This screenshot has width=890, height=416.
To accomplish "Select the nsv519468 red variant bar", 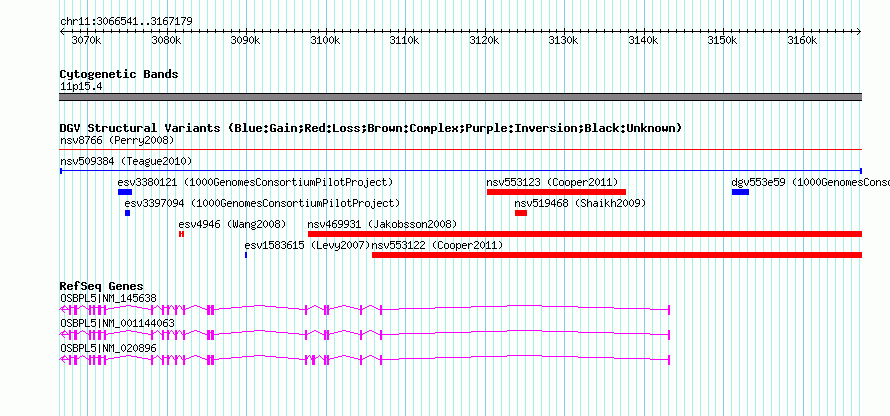I will tap(521, 213).
